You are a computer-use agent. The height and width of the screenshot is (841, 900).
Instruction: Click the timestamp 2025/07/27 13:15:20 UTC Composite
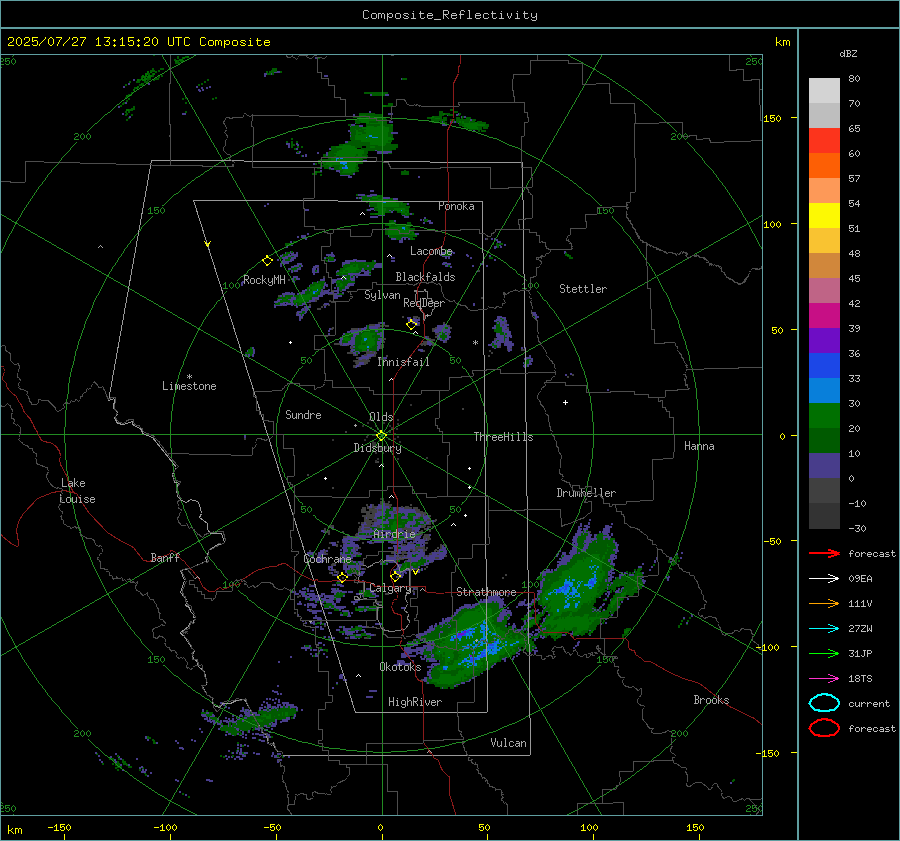point(138,42)
